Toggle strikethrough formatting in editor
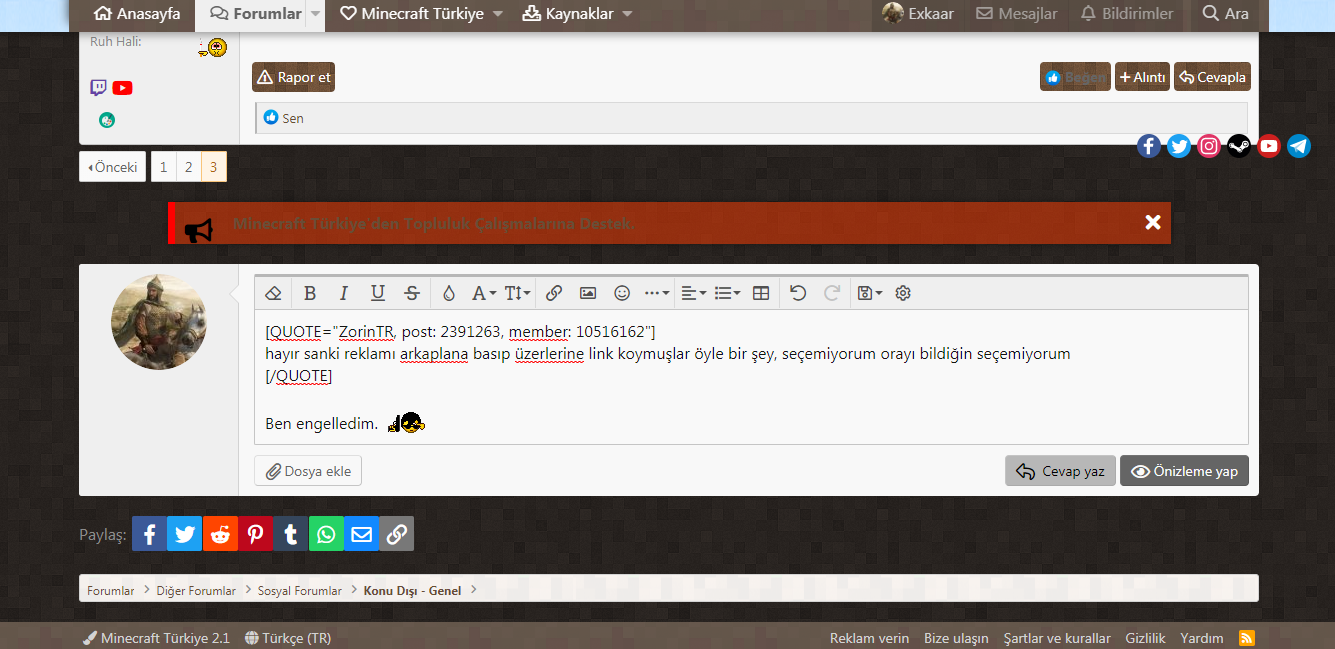 tap(412, 293)
